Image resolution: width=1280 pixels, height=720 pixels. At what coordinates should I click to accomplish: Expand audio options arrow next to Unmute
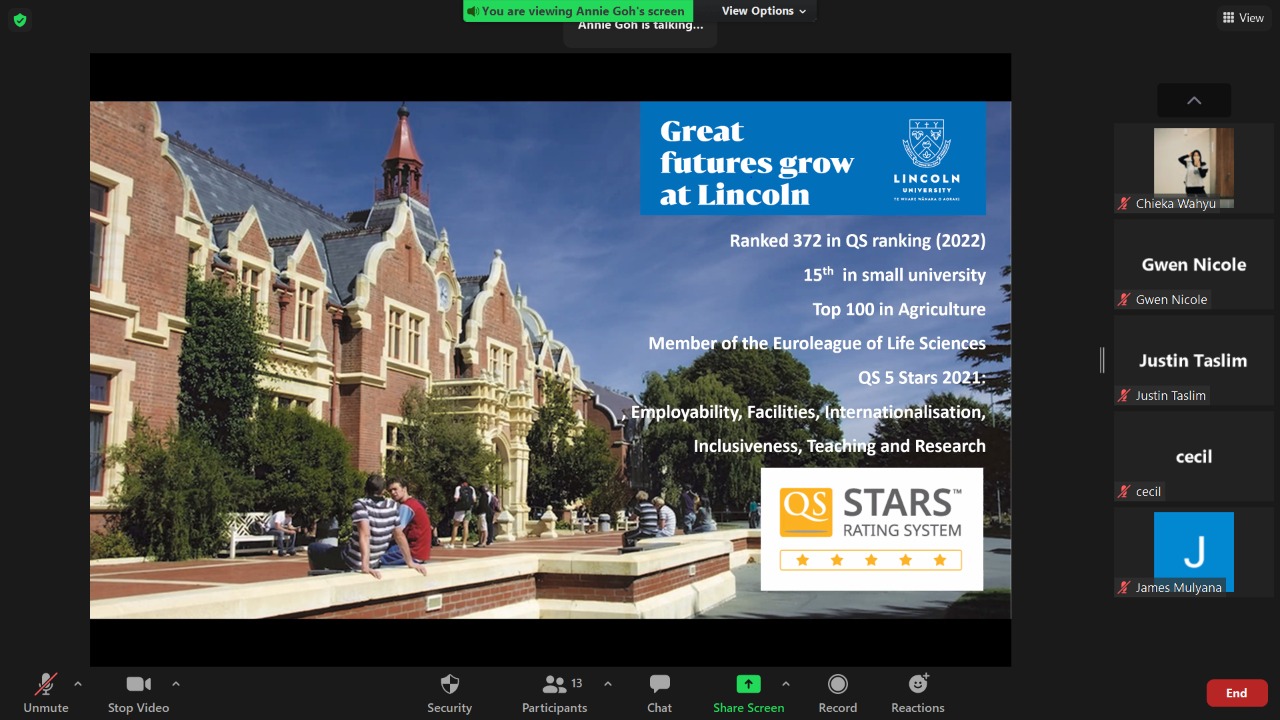click(x=78, y=684)
